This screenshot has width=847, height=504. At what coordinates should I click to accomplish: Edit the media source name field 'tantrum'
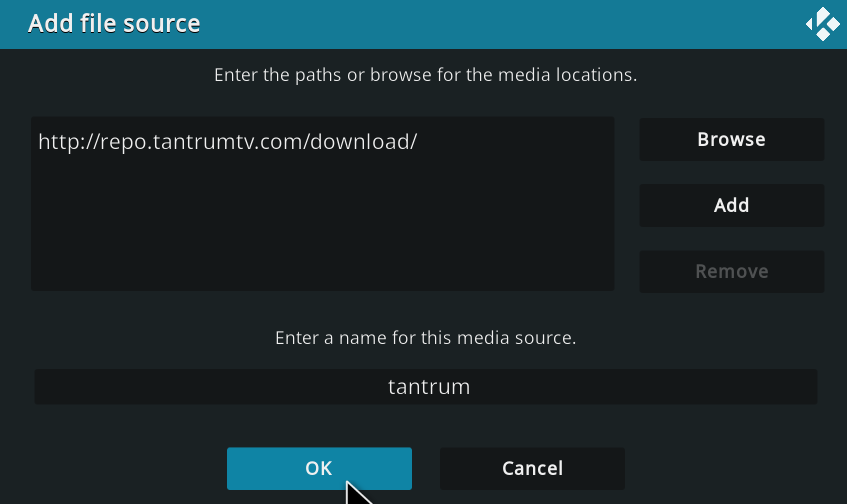click(426, 387)
